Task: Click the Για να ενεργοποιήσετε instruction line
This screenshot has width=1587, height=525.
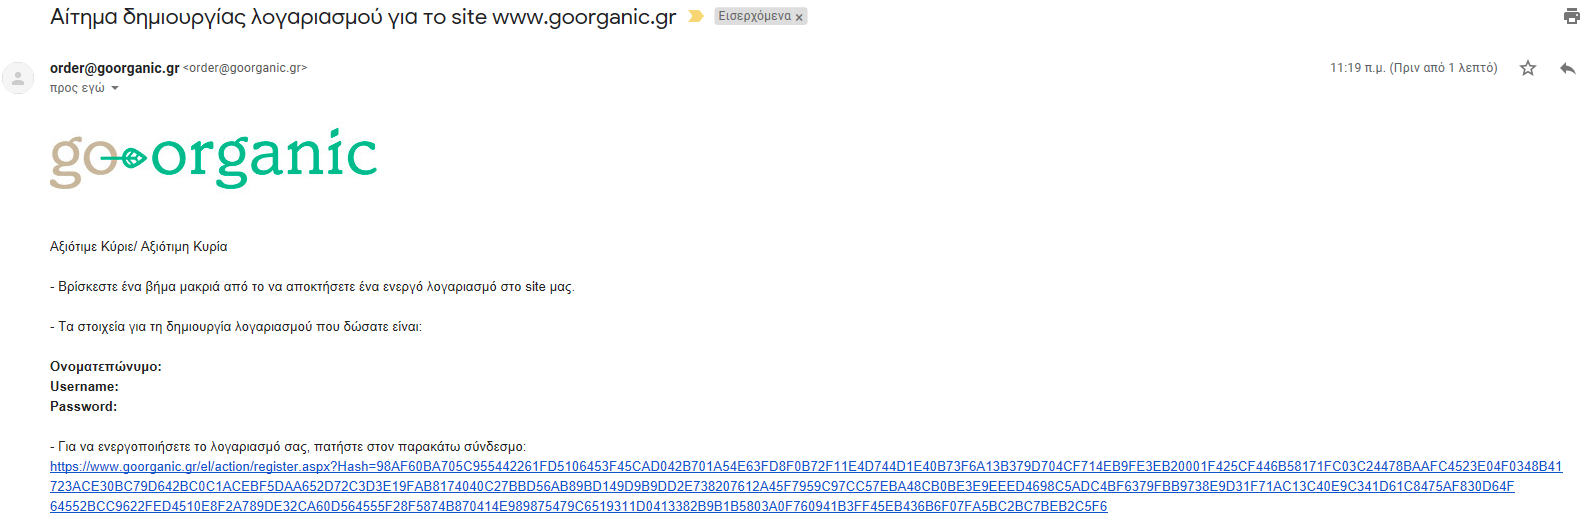Action: click(x=288, y=447)
